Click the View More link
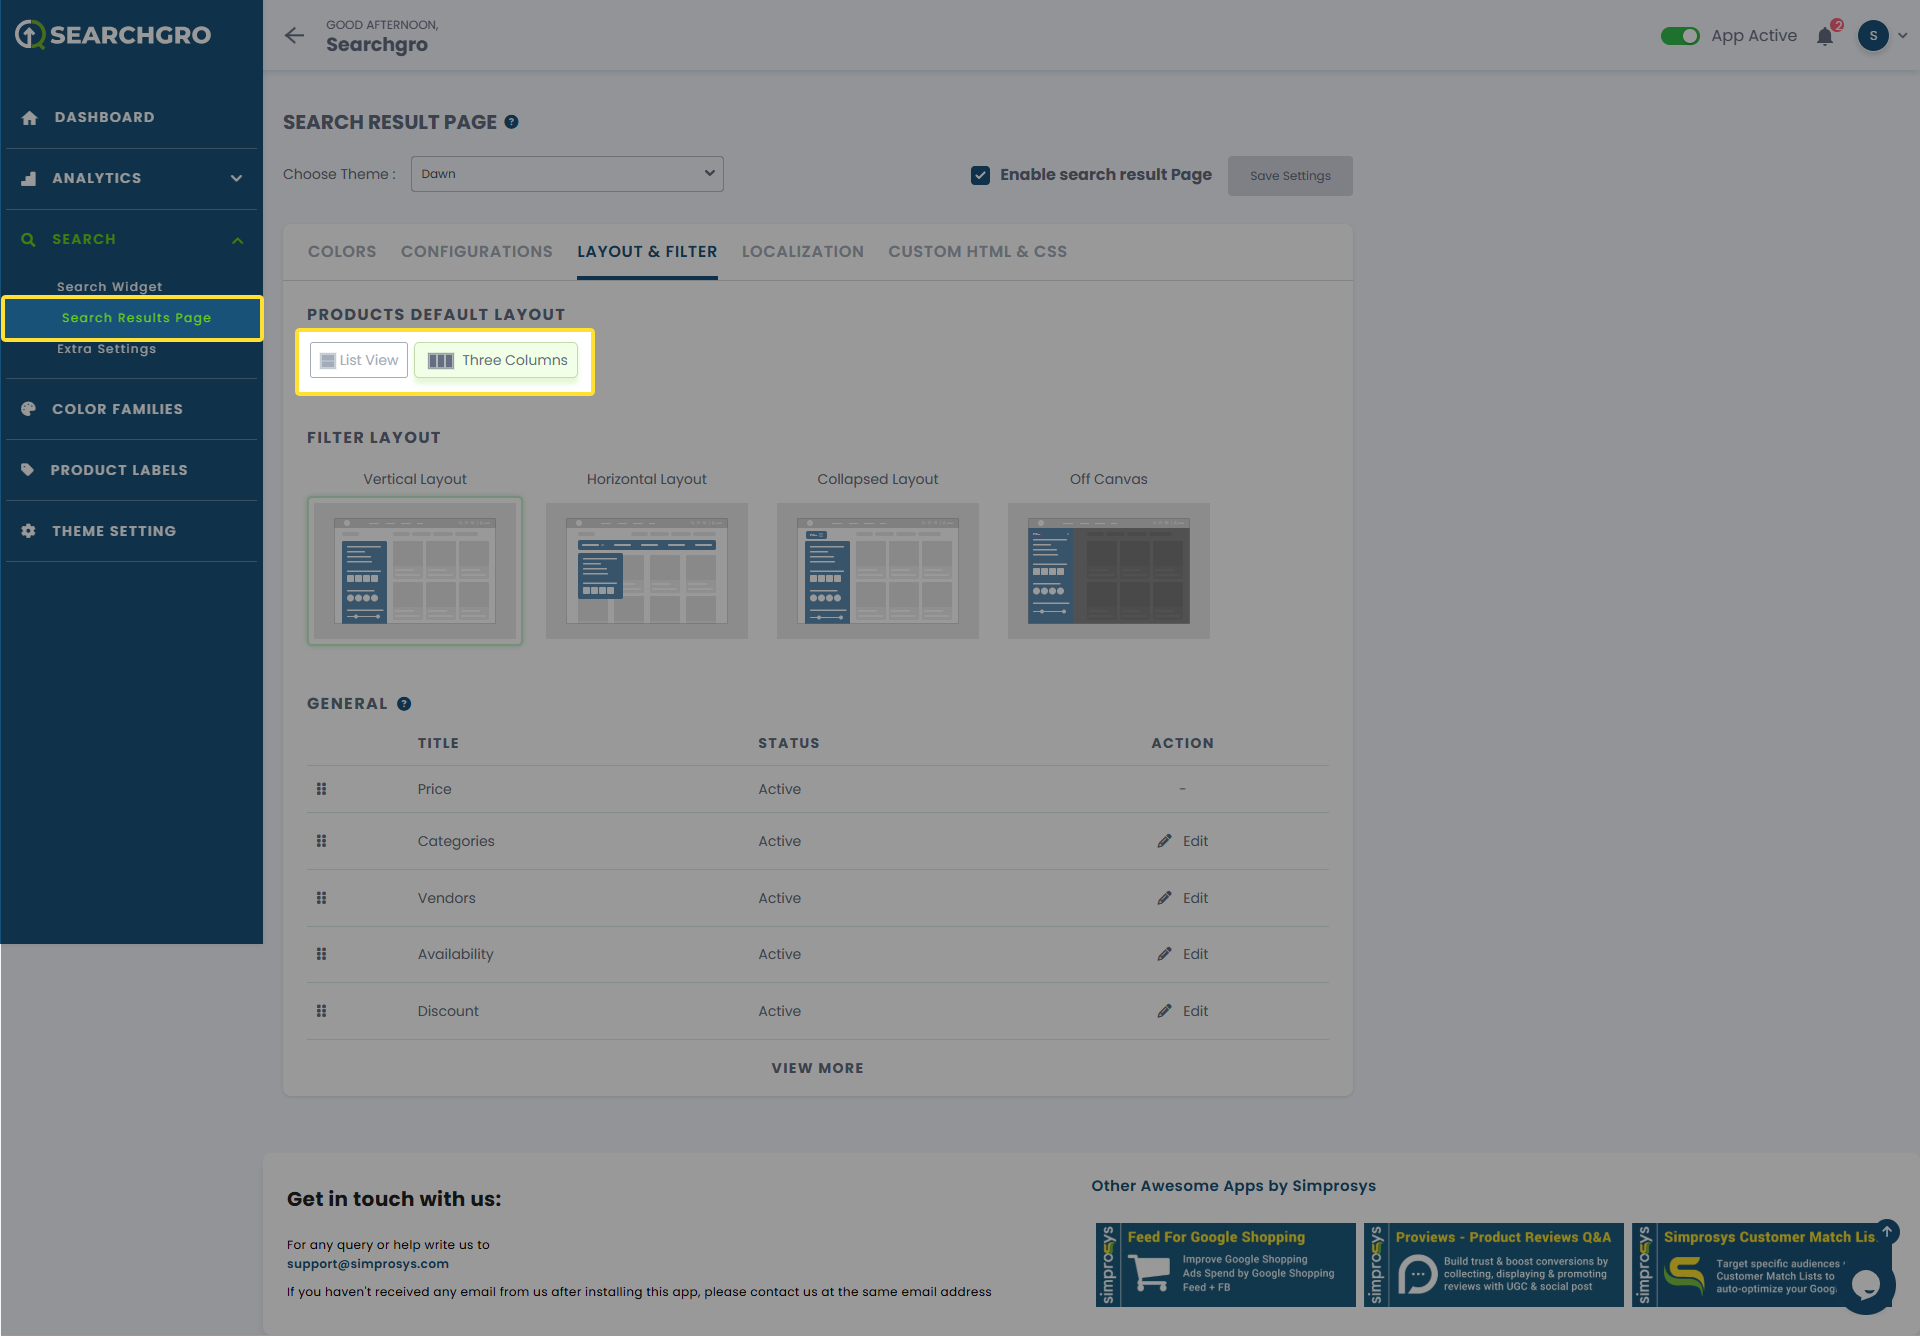Image resolution: width=1920 pixels, height=1336 pixels. tap(817, 1068)
